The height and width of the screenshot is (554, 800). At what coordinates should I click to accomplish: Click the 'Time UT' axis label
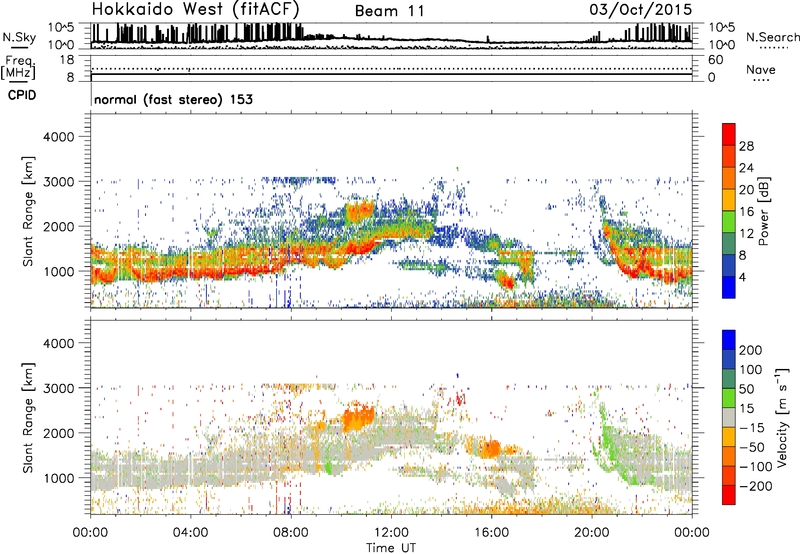click(391, 548)
